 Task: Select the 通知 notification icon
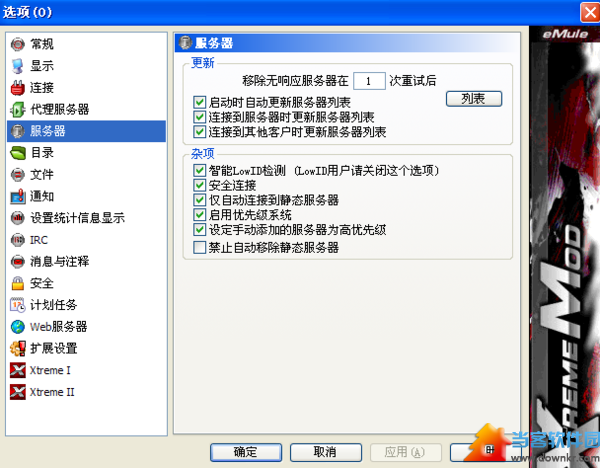tap(18, 196)
